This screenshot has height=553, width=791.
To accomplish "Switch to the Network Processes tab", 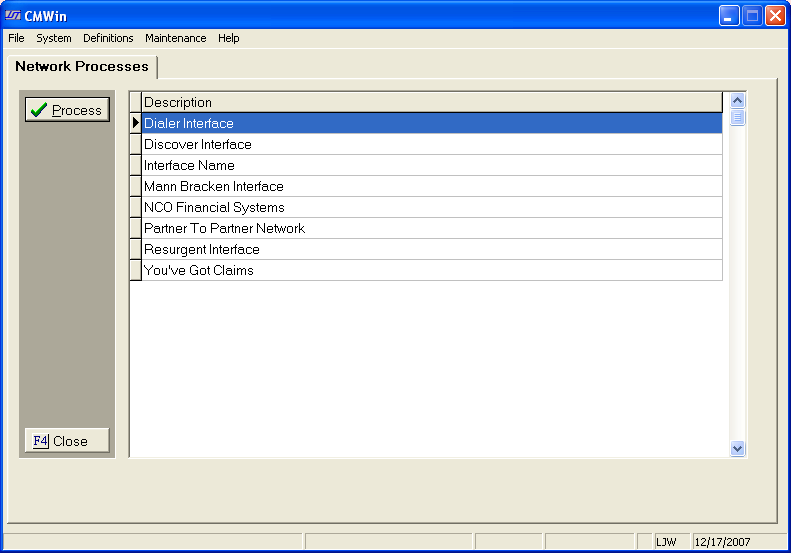I will click(x=82, y=67).
